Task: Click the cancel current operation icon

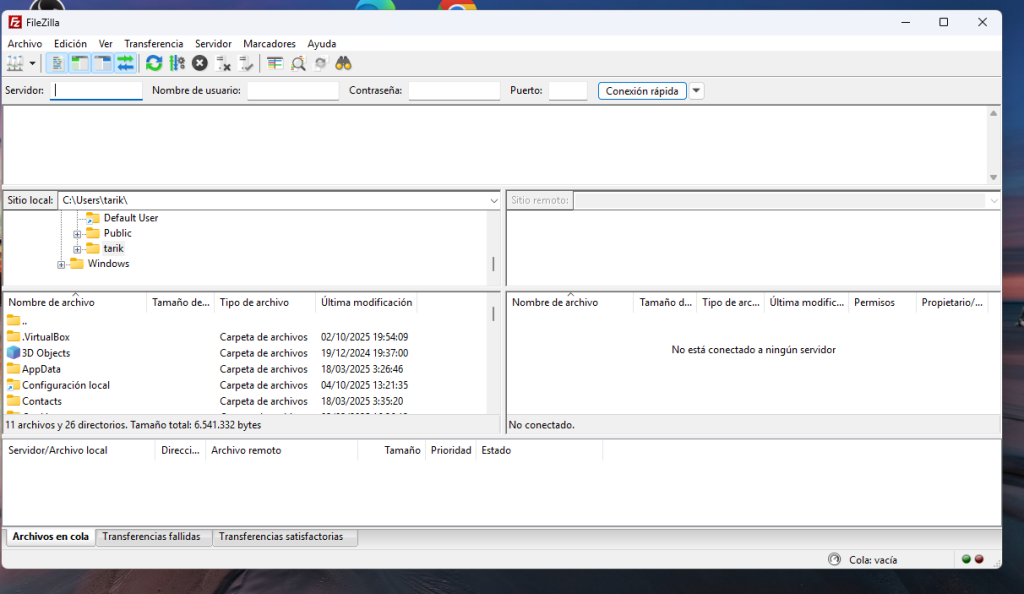Action: (x=200, y=63)
